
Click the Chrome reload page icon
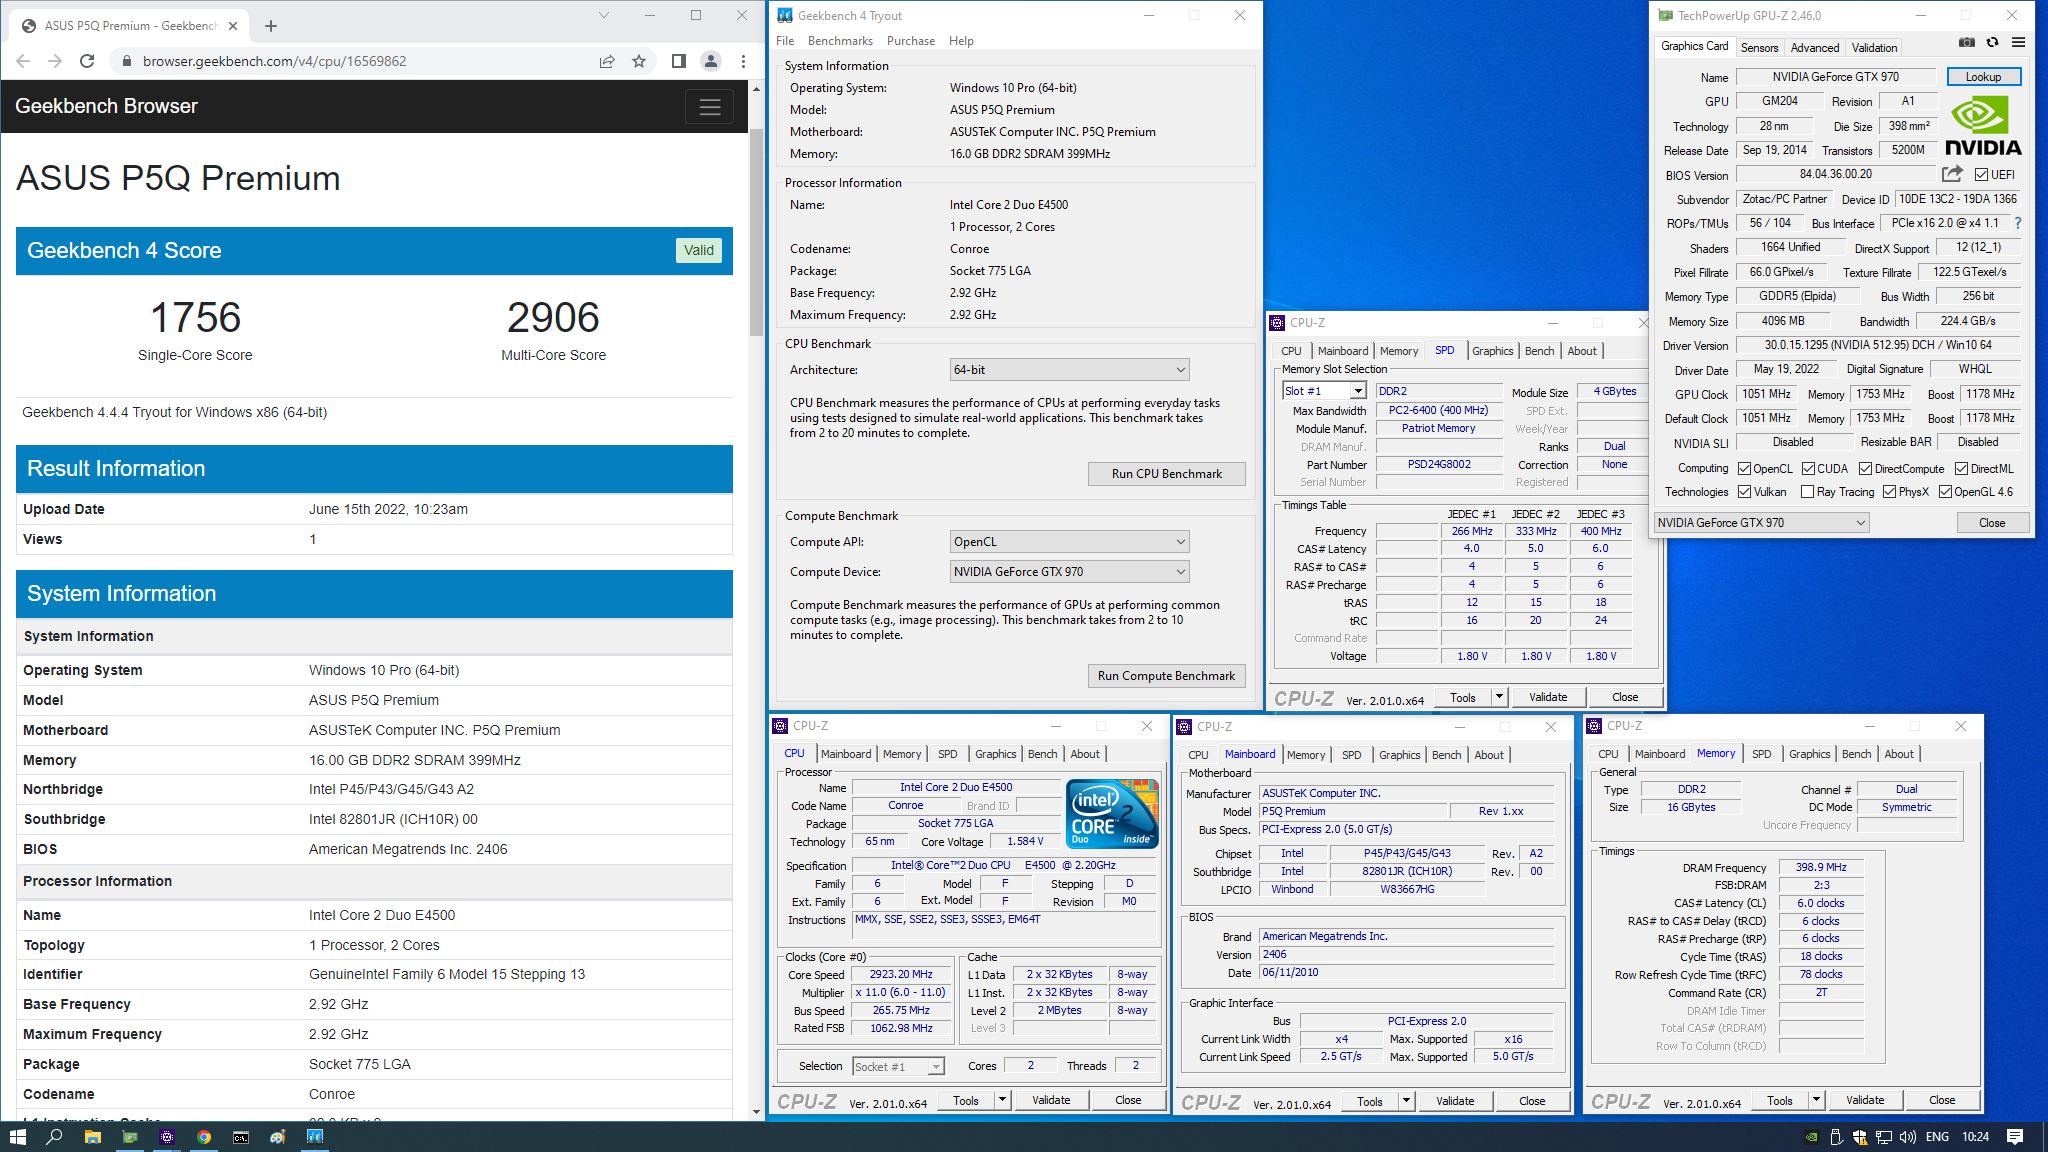87,61
